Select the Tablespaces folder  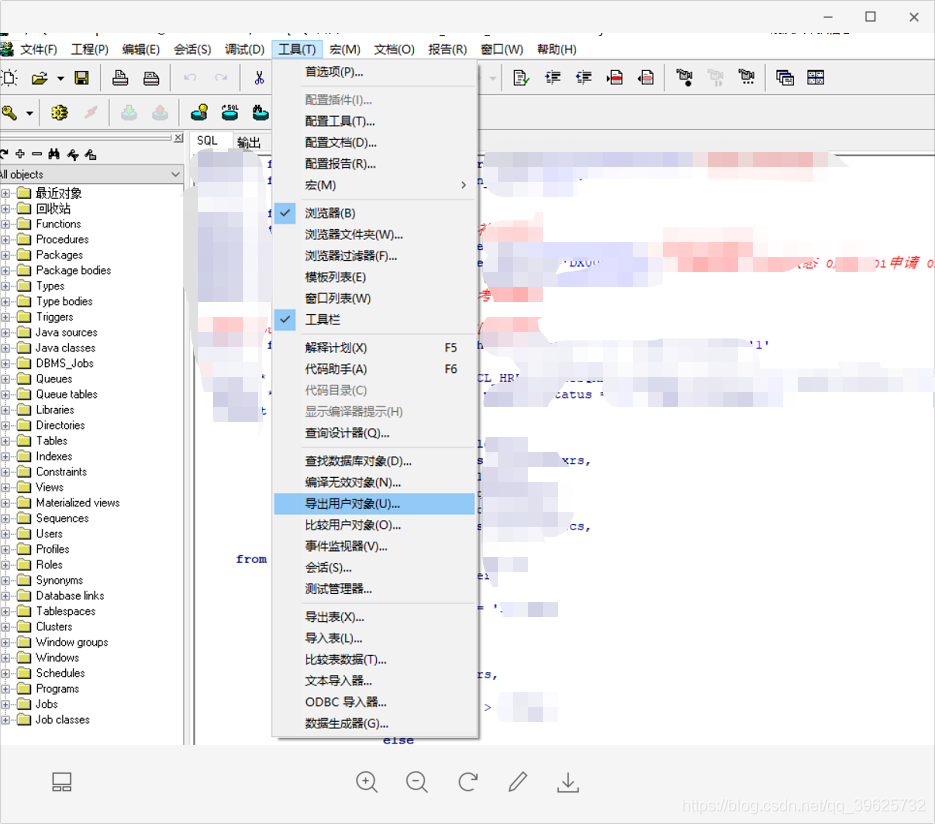click(56, 611)
